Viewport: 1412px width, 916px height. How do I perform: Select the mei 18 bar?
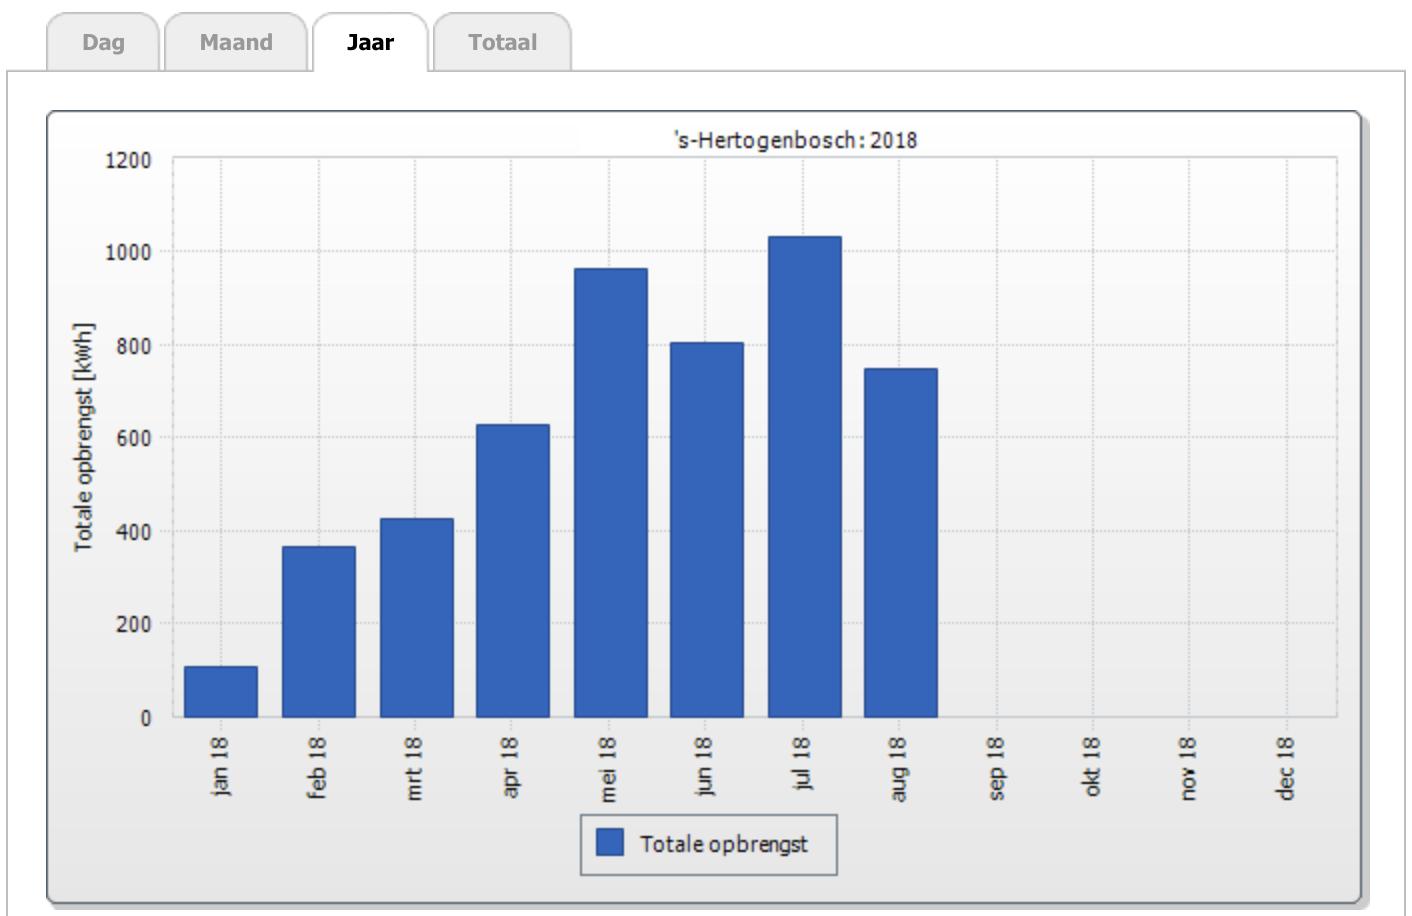[x=609, y=490]
